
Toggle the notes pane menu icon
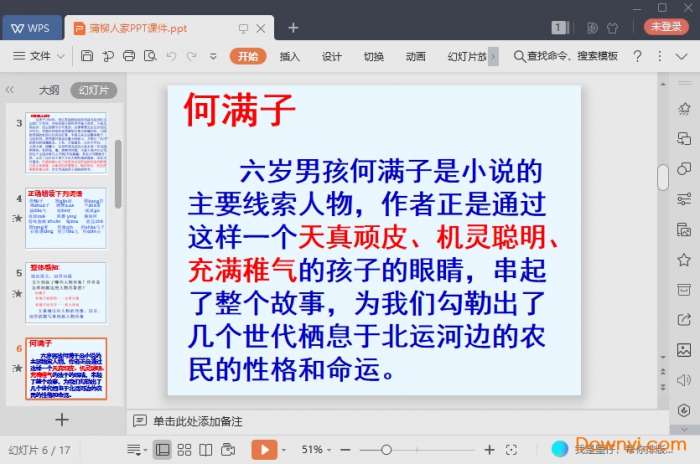pos(135,450)
